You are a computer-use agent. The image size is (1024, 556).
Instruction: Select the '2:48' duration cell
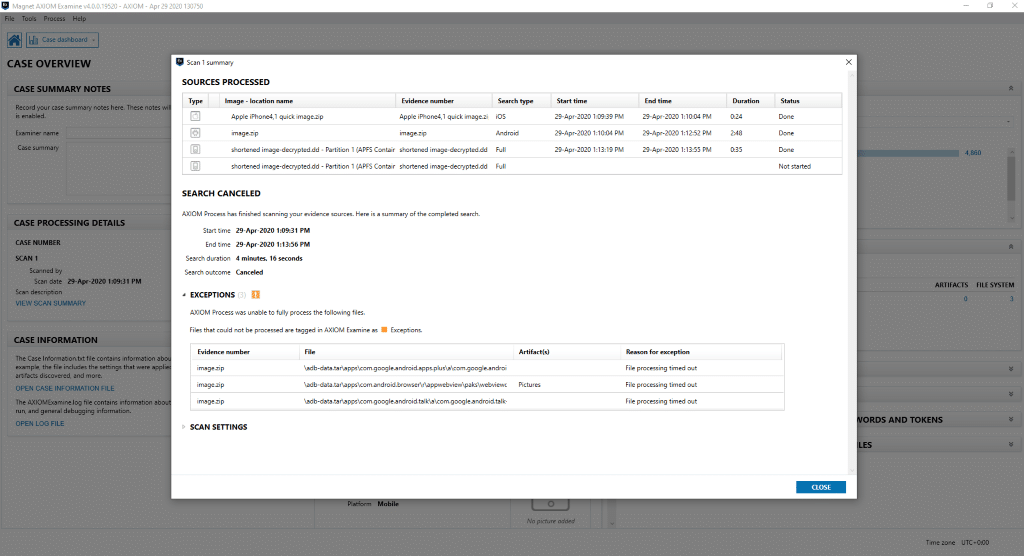[737, 133]
